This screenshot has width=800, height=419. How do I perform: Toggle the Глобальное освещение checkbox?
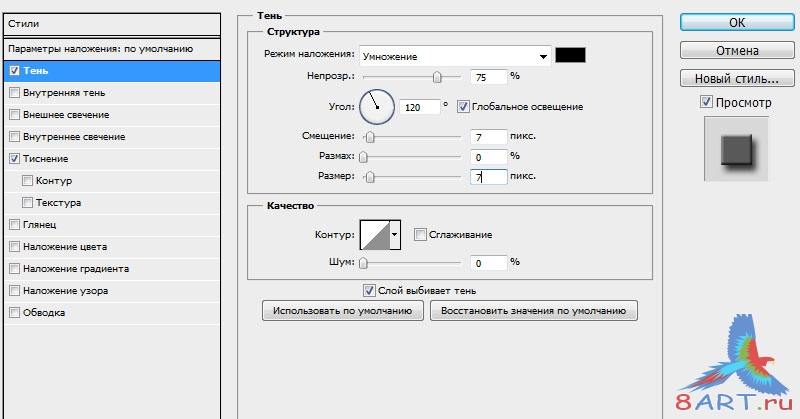[463, 107]
